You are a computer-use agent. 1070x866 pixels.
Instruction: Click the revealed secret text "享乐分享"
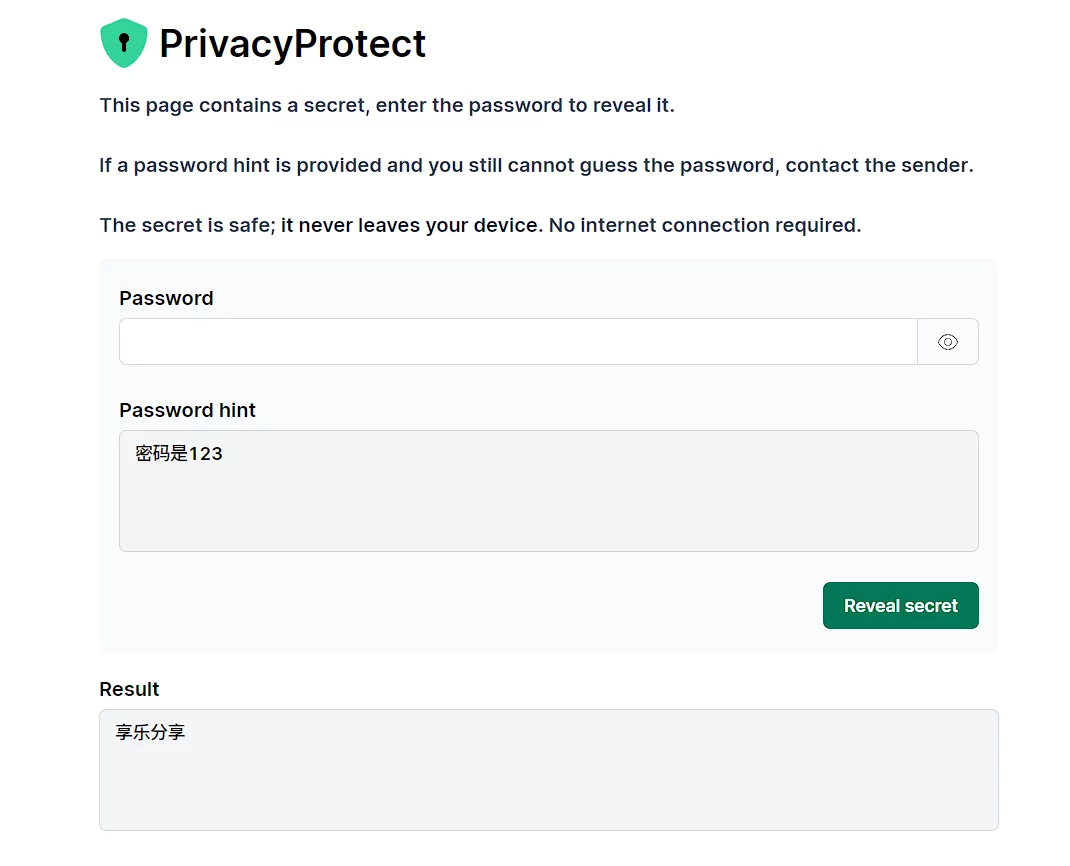(x=150, y=732)
